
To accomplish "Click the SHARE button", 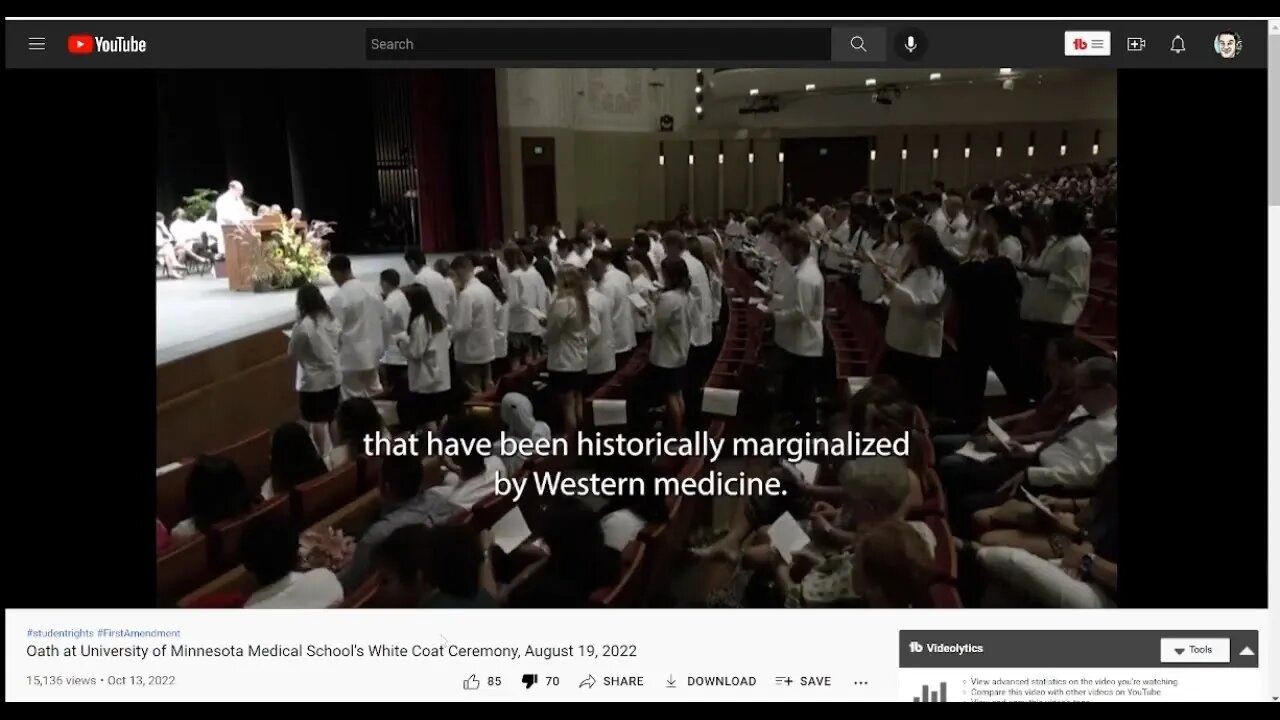I will coord(611,681).
